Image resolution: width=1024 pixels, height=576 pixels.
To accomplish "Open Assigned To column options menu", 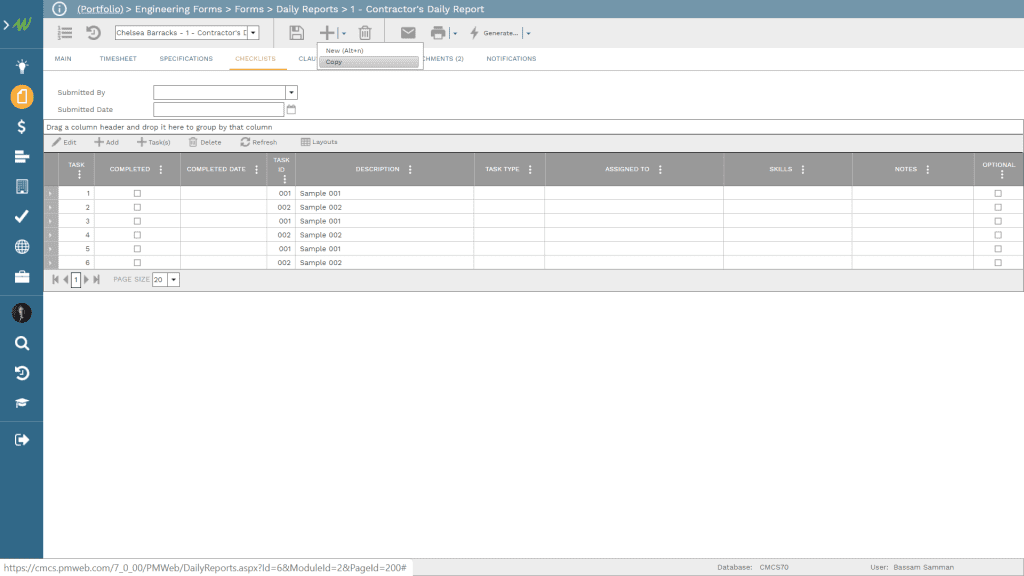I will click(x=660, y=170).
